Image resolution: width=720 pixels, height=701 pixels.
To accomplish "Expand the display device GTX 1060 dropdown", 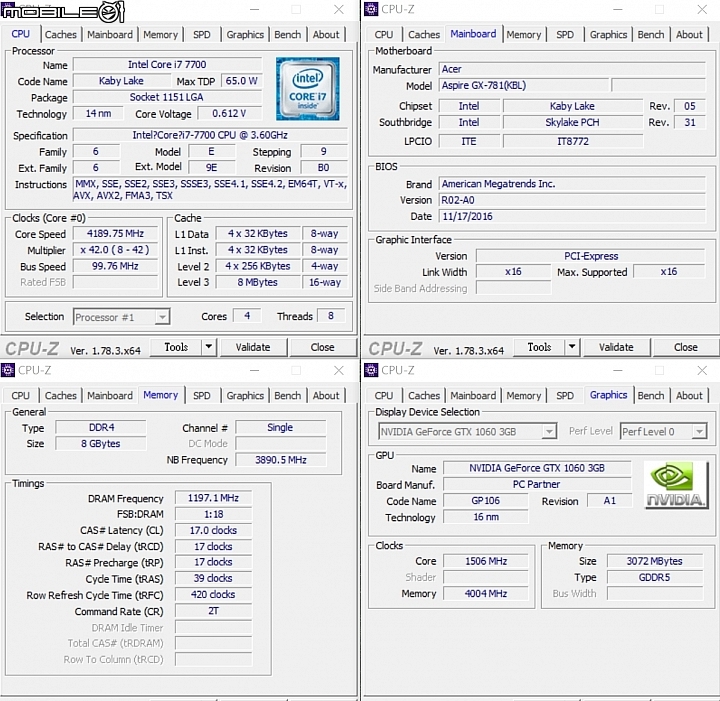I will (549, 432).
